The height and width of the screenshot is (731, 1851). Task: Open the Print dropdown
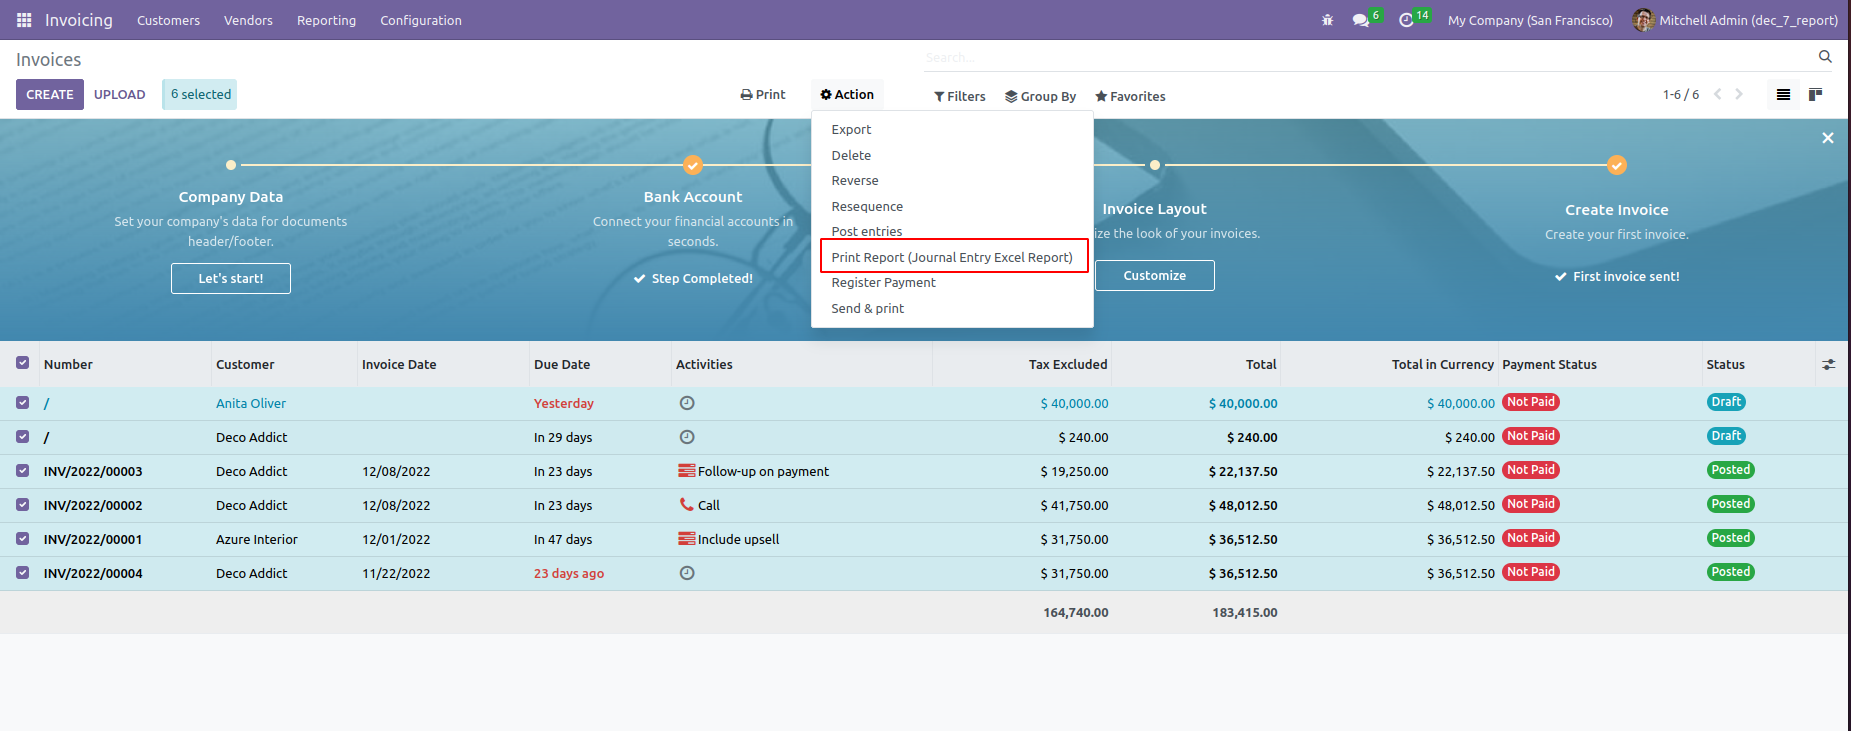(x=763, y=95)
